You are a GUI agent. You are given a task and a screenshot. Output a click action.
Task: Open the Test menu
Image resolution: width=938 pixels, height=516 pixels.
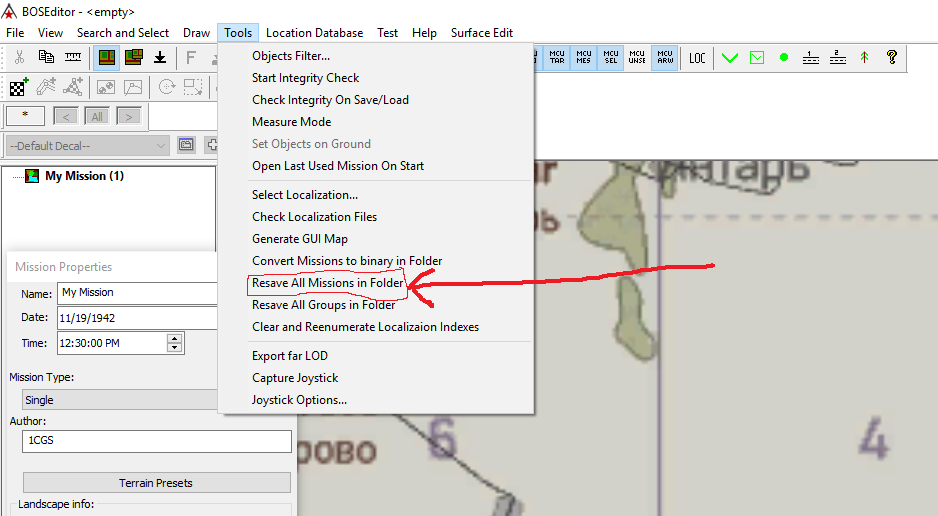(x=387, y=33)
